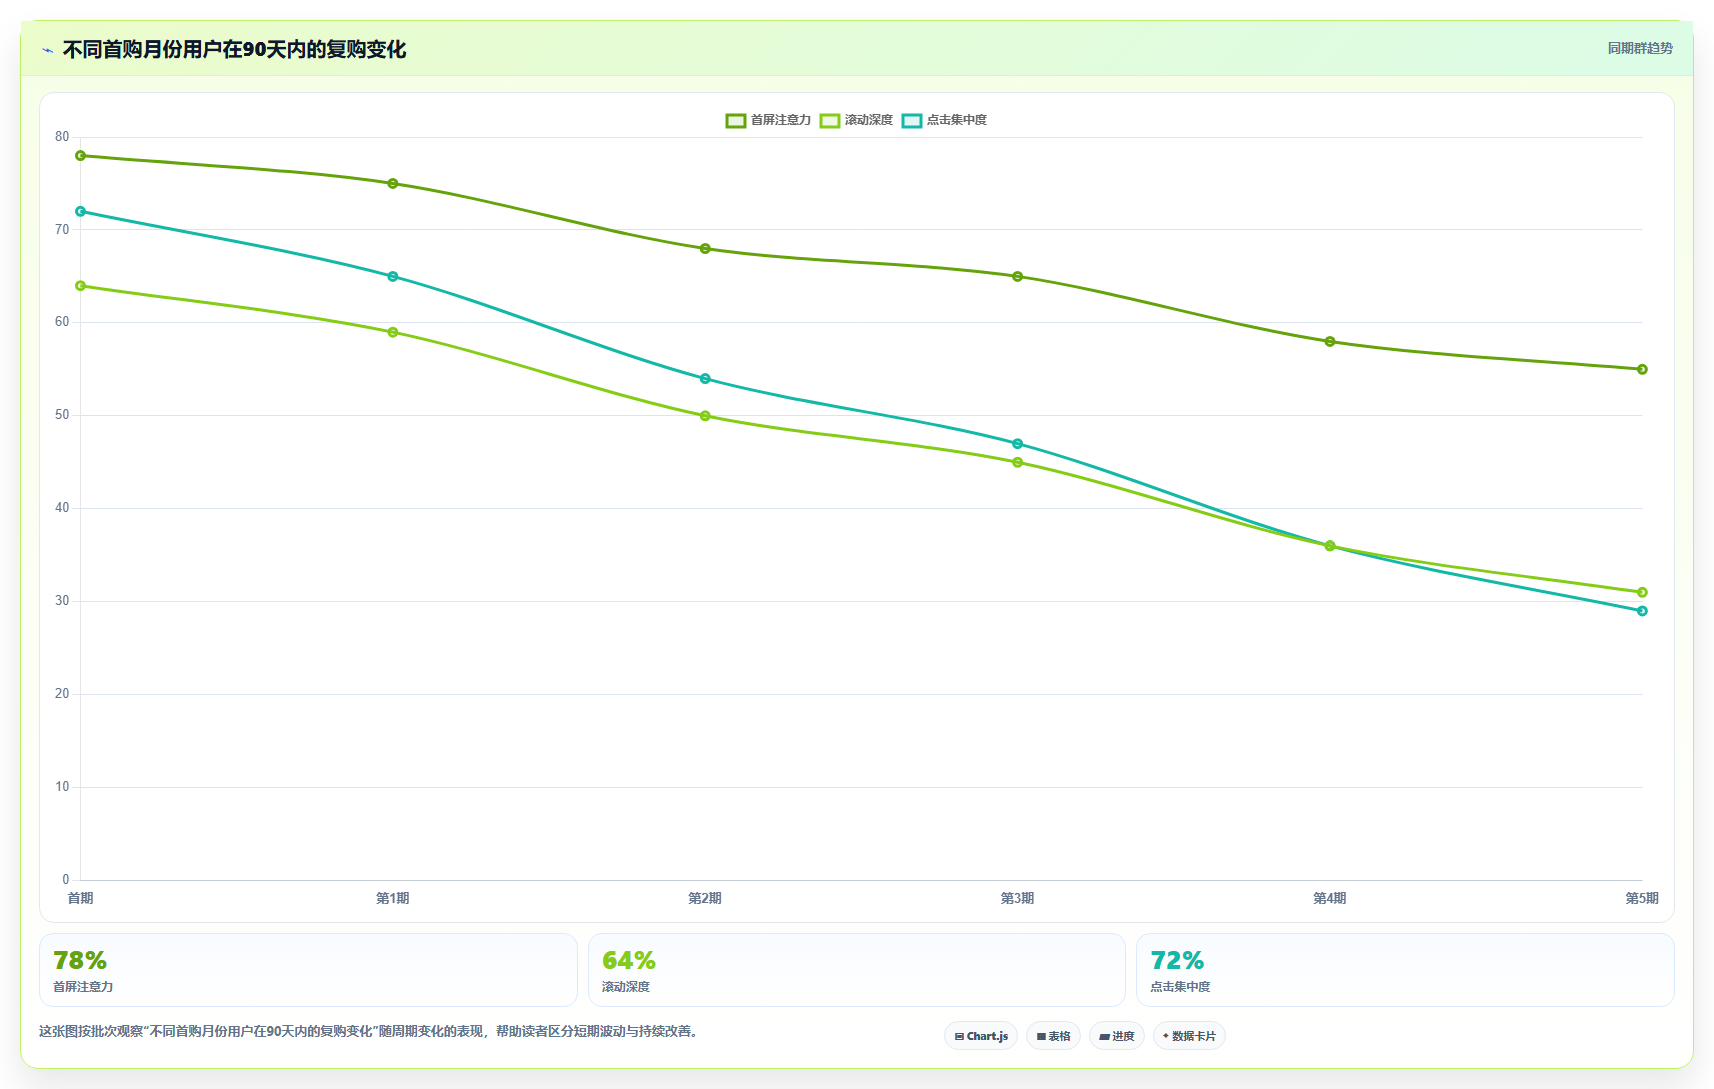Image resolution: width=1714 pixels, height=1089 pixels.
Task: Click the 首屏注意力 data point at 第3期
Action: point(1018,277)
